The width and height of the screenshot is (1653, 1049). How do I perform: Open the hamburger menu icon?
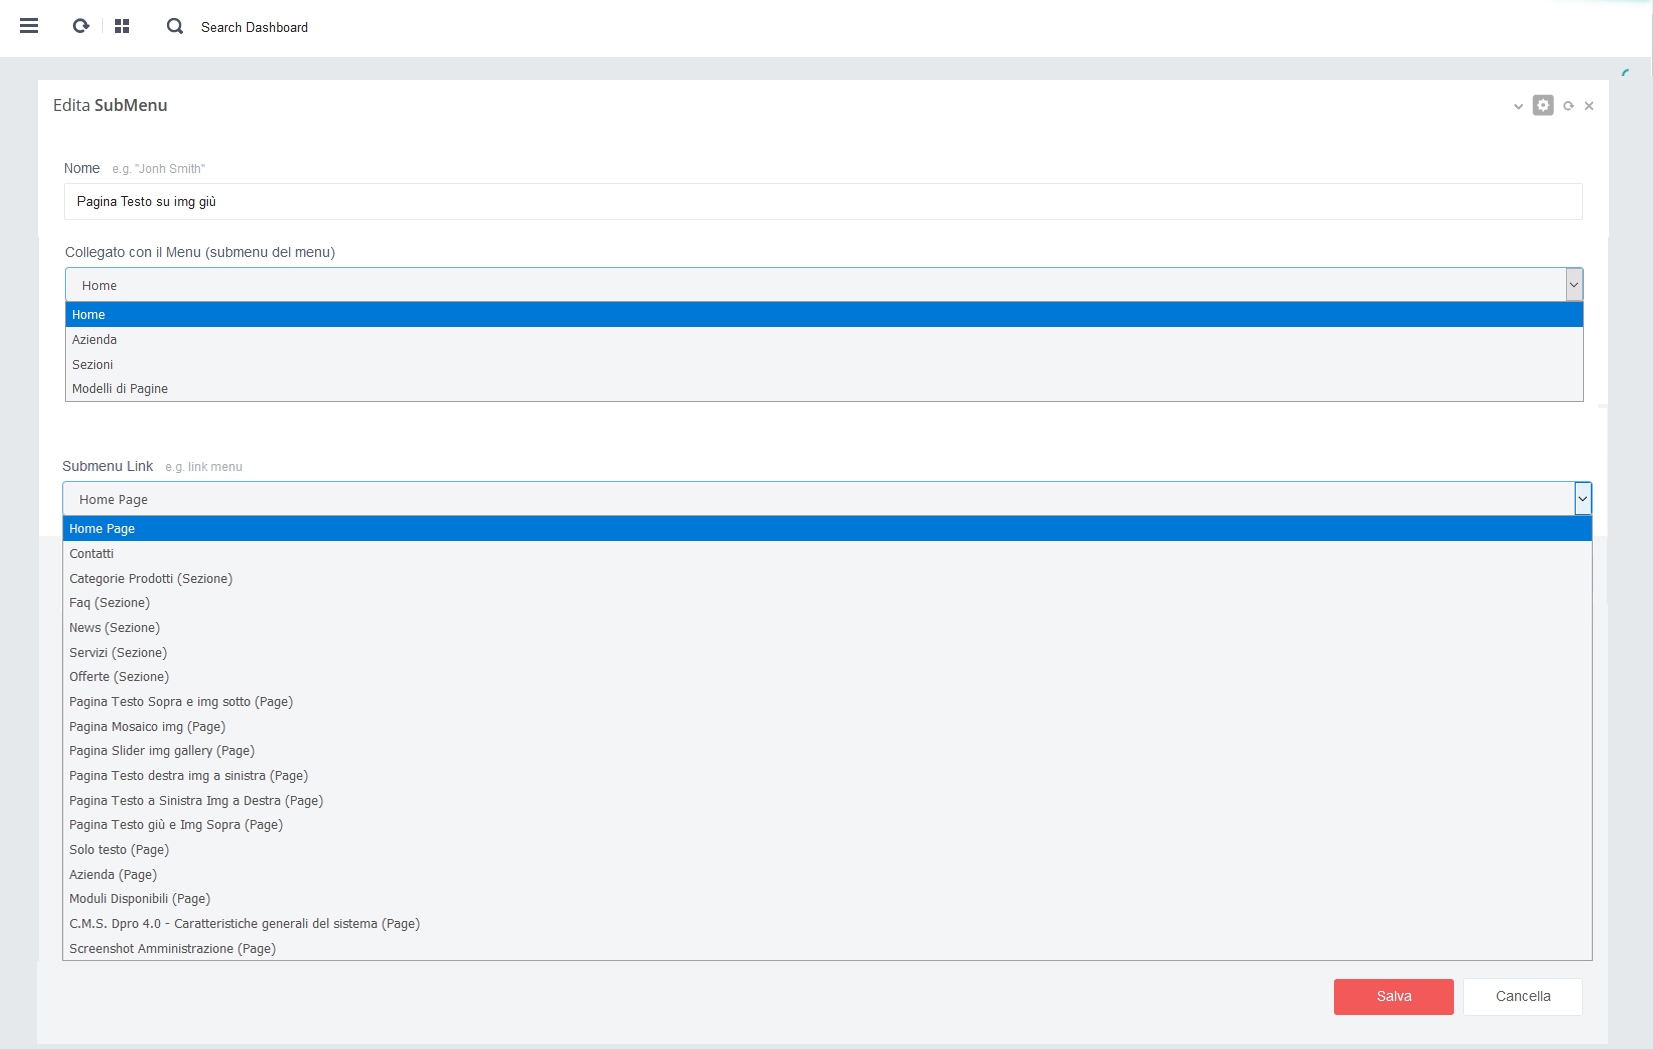[29, 26]
